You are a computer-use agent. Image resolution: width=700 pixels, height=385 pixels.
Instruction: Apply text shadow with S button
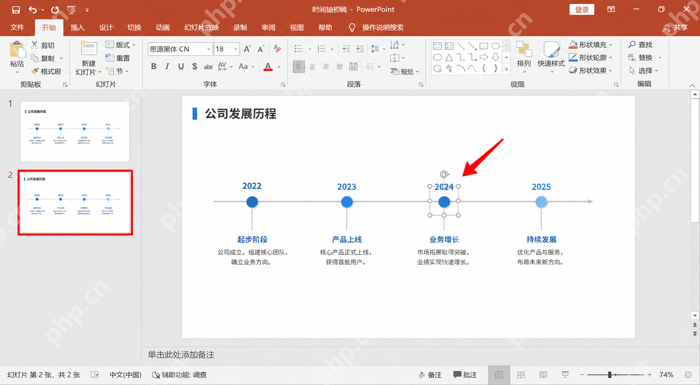click(x=195, y=67)
